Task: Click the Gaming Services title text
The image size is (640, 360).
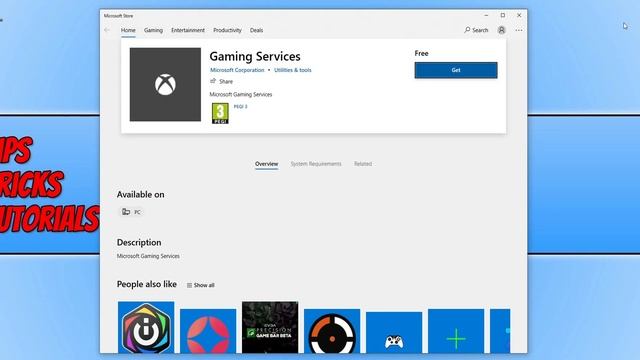Action: pos(255,56)
